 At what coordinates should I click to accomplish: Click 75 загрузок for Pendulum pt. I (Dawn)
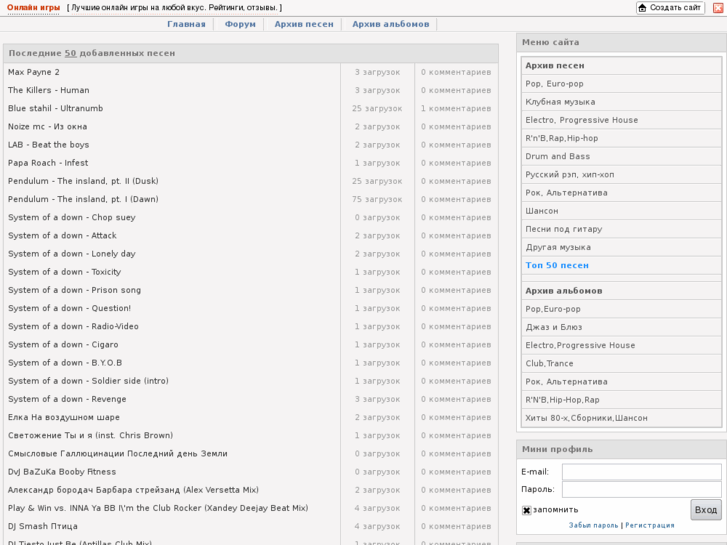tap(377, 199)
